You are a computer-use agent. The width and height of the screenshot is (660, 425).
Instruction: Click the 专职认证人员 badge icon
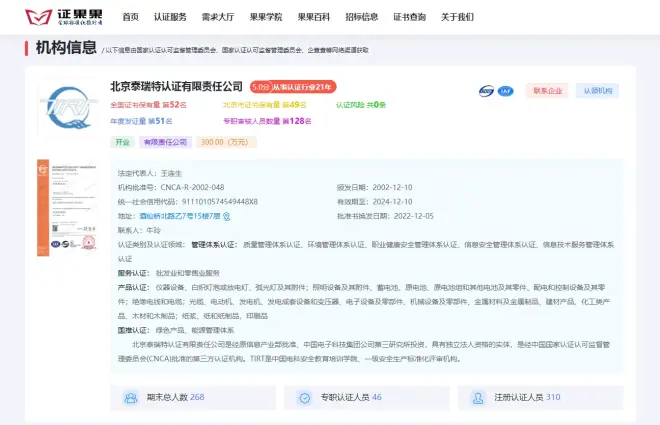coord(304,397)
